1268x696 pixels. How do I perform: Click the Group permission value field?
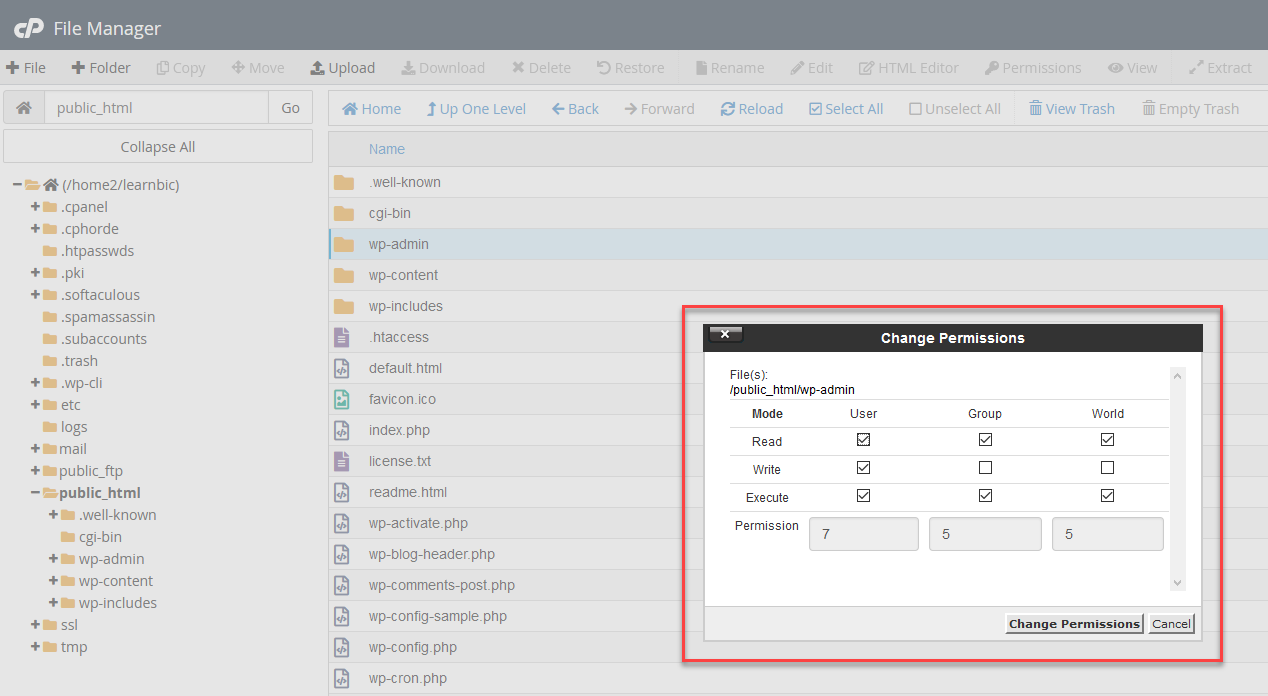[985, 534]
